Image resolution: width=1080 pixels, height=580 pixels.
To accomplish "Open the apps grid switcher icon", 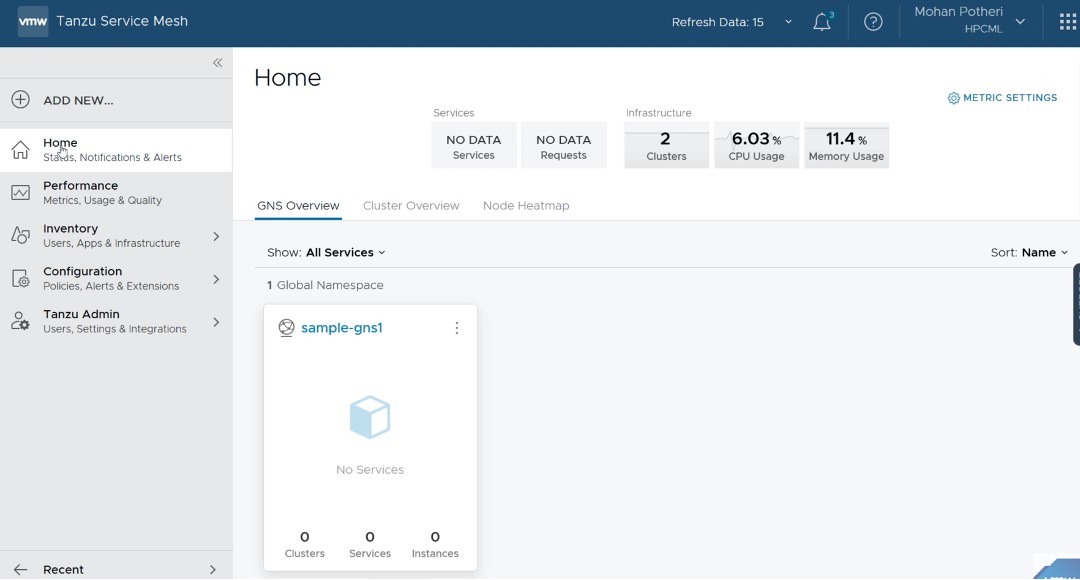I will (x=1067, y=22).
